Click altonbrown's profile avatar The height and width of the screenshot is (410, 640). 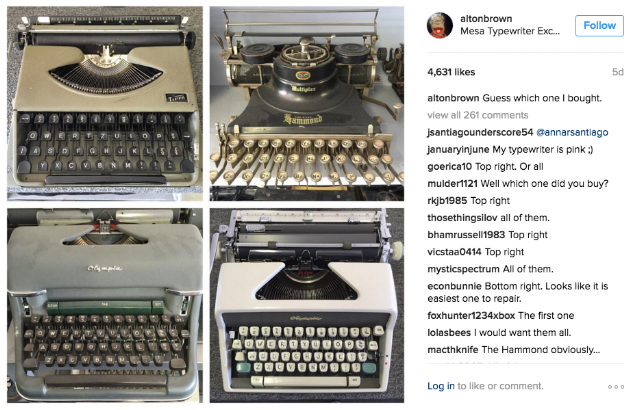coord(440,25)
